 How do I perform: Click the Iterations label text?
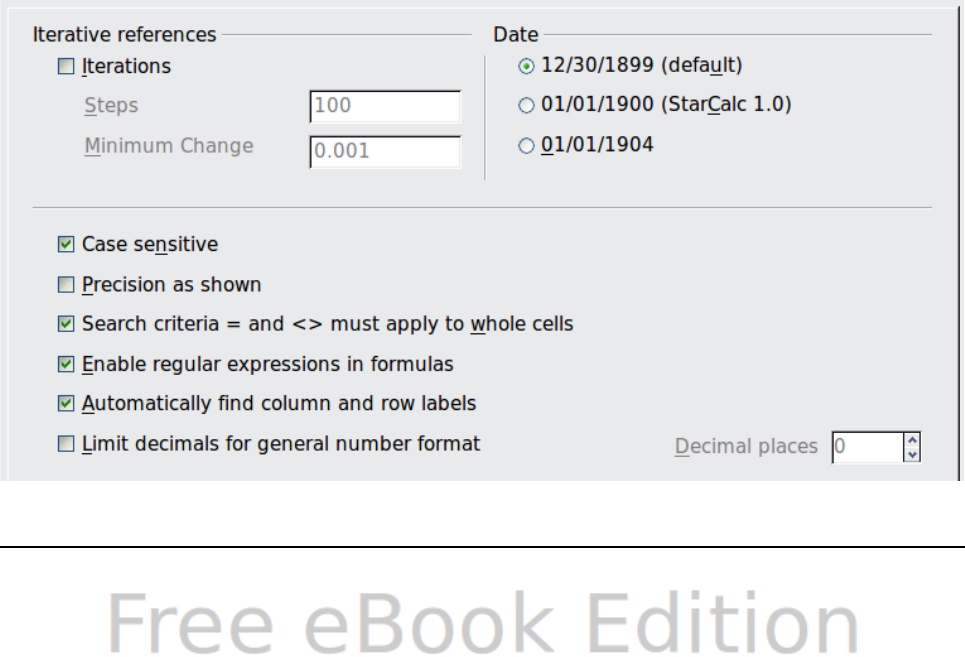[x=126, y=67]
